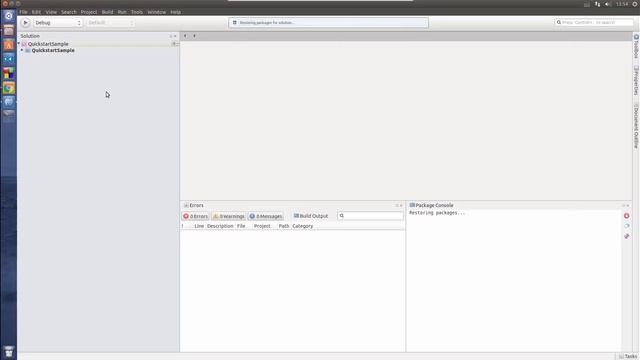640x360 pixels.
Task: Select the Errors pad tab
Action: click(x=193, y=205)
